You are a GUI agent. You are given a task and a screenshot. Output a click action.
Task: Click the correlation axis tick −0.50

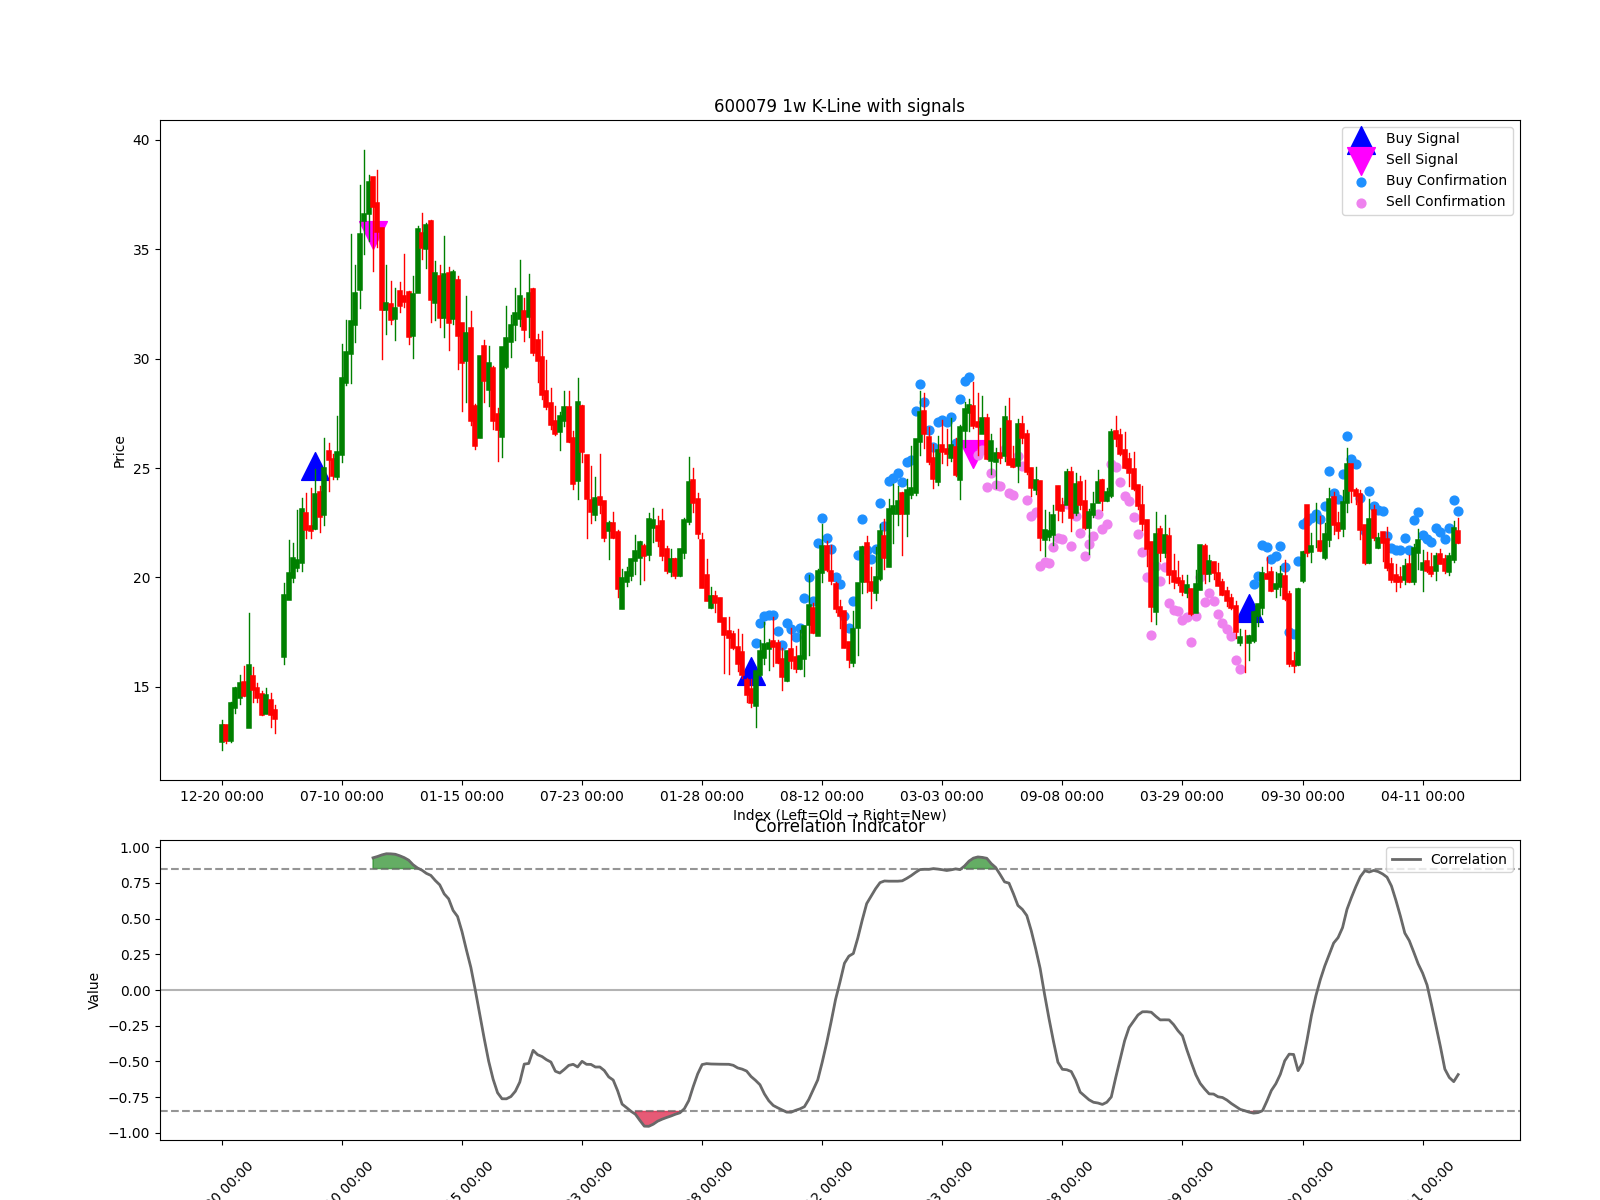point(130,1062)
